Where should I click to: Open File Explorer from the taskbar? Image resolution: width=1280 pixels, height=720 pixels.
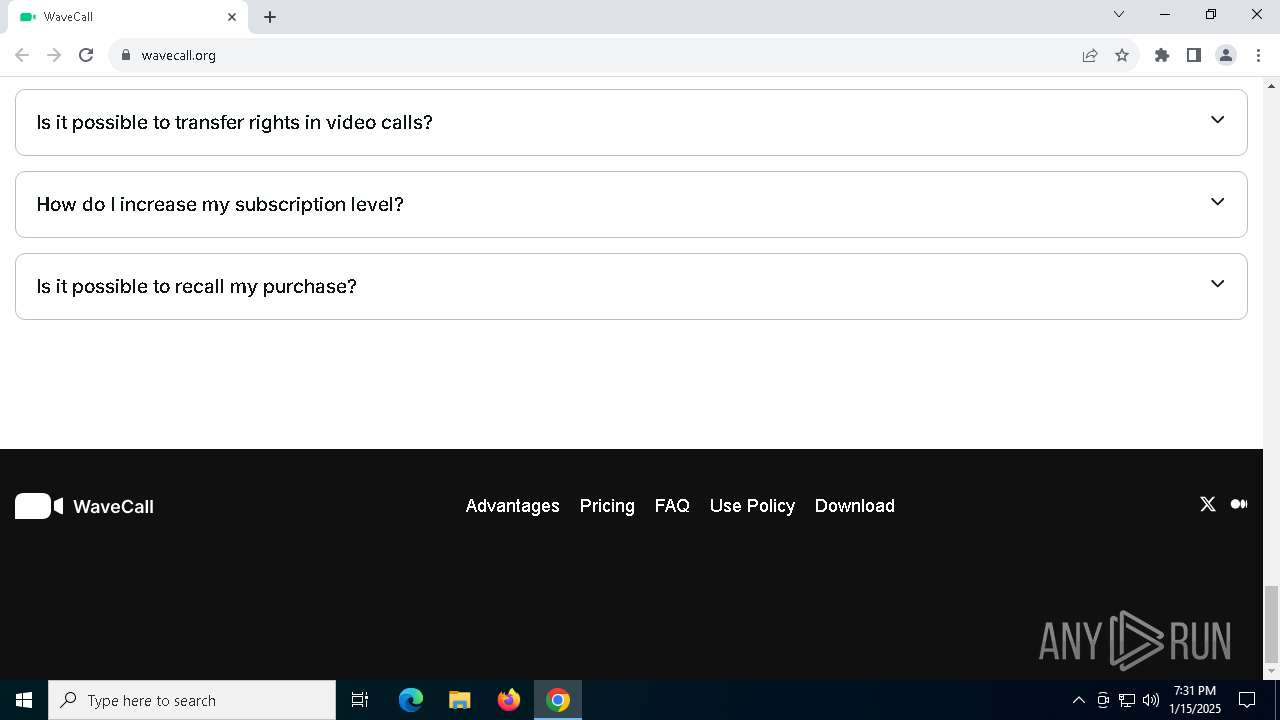coord(460,700)
